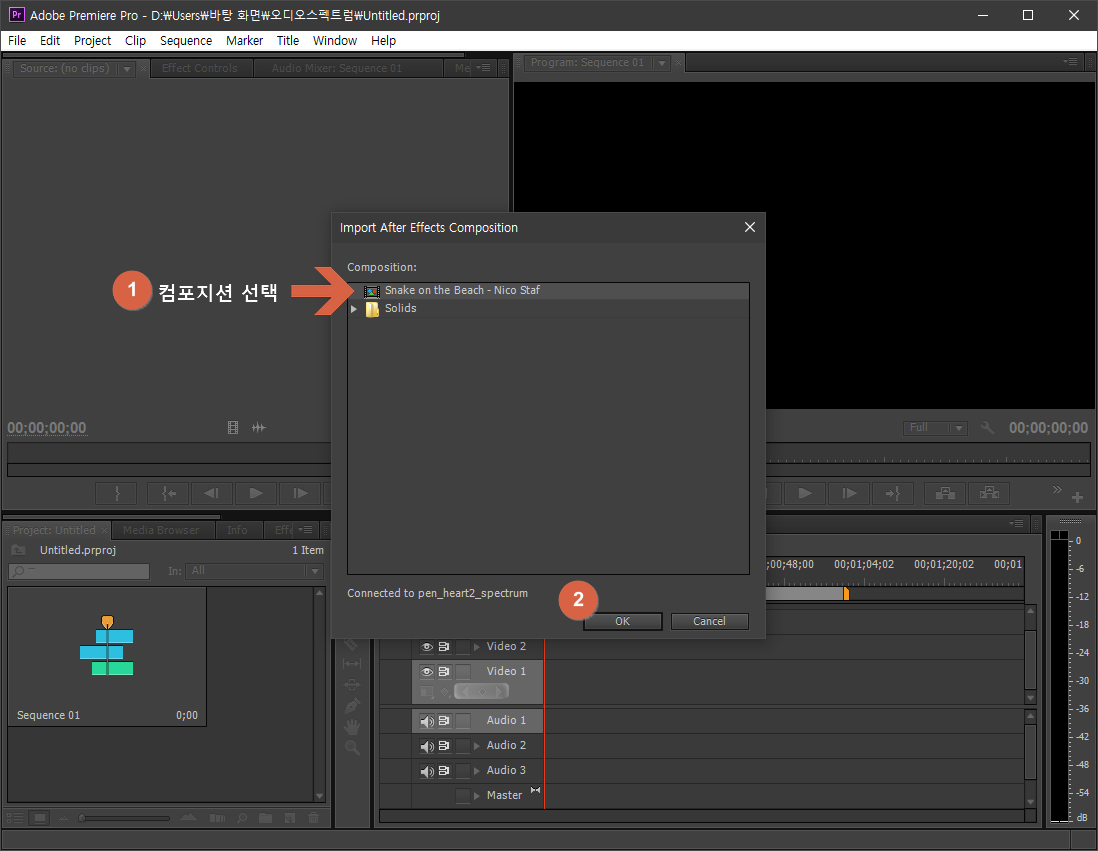Toggle Video 1 track visibility eye

point(426,671)
